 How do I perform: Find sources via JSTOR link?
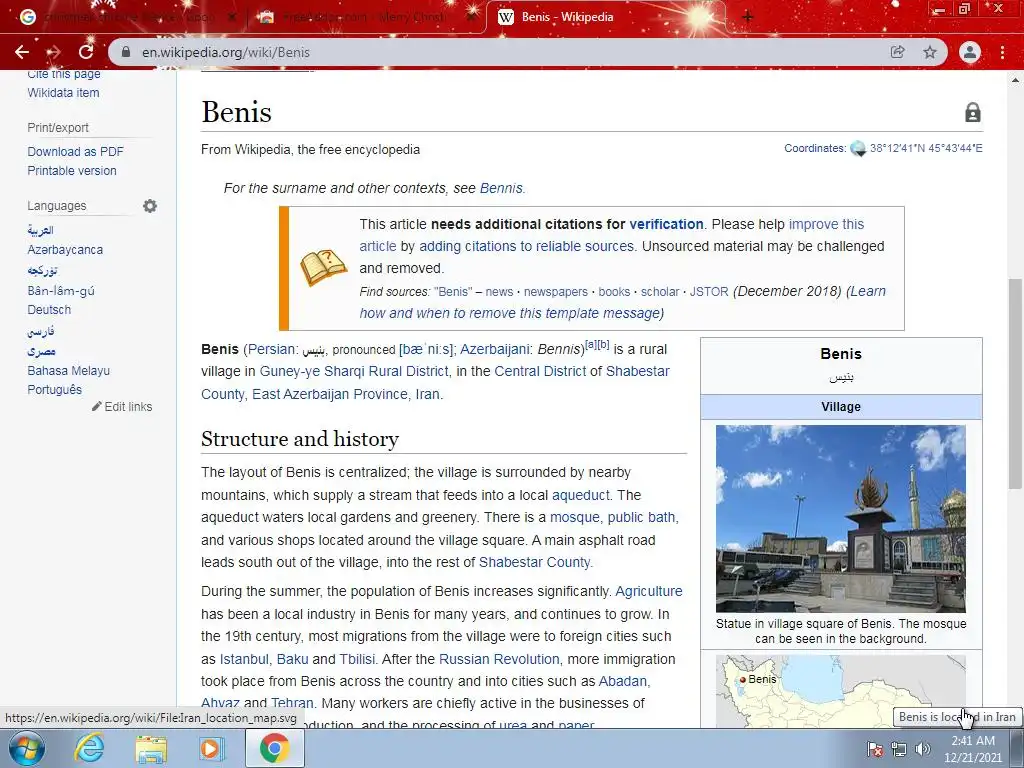click(709, 291)
